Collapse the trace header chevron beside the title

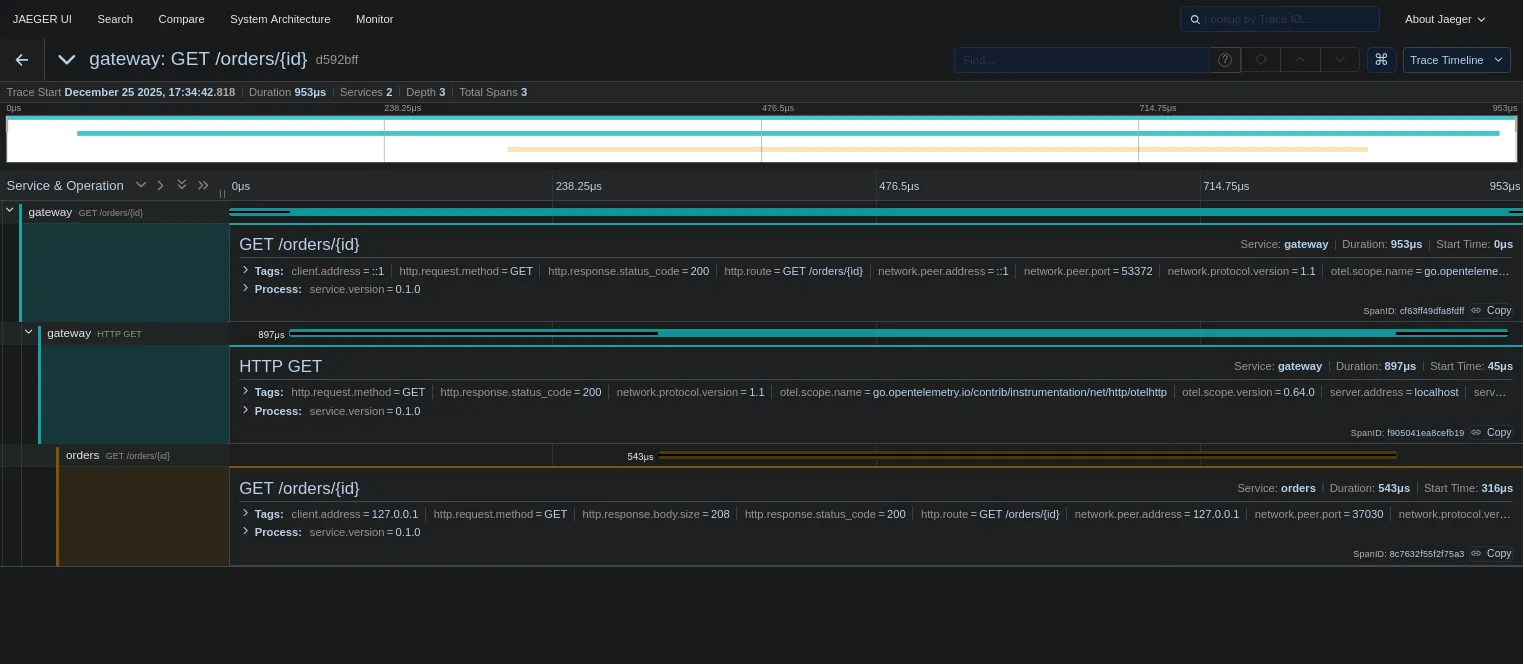tap(67, 60)
